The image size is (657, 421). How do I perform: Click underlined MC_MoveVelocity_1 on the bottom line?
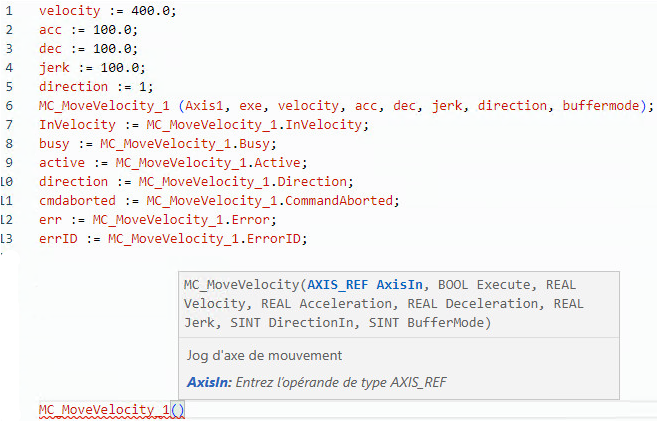(104, 410)
